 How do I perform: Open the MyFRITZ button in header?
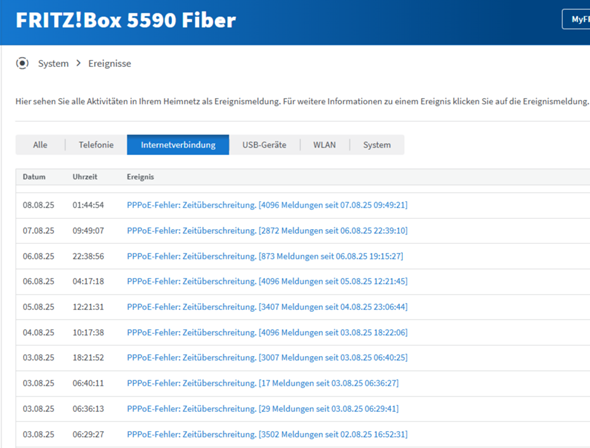point(576,19)
